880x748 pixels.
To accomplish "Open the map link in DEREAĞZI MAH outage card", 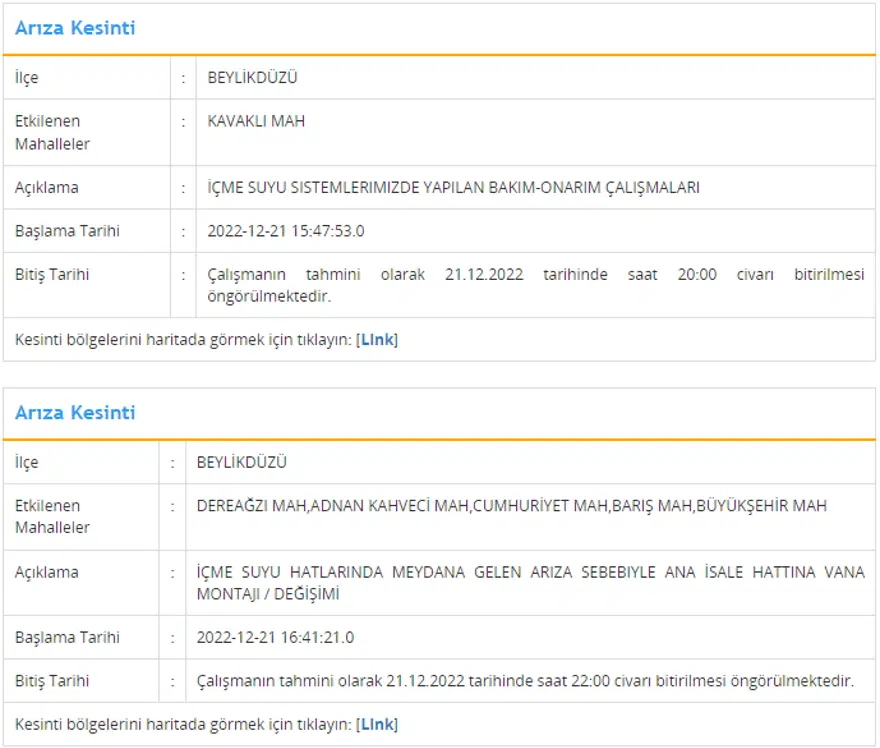I will pyautogui.click(x=377, y=724).
